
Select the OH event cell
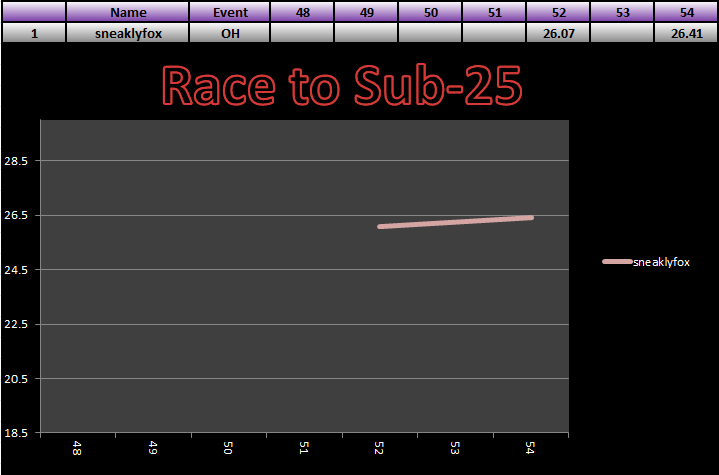click(x=230, y=33)
